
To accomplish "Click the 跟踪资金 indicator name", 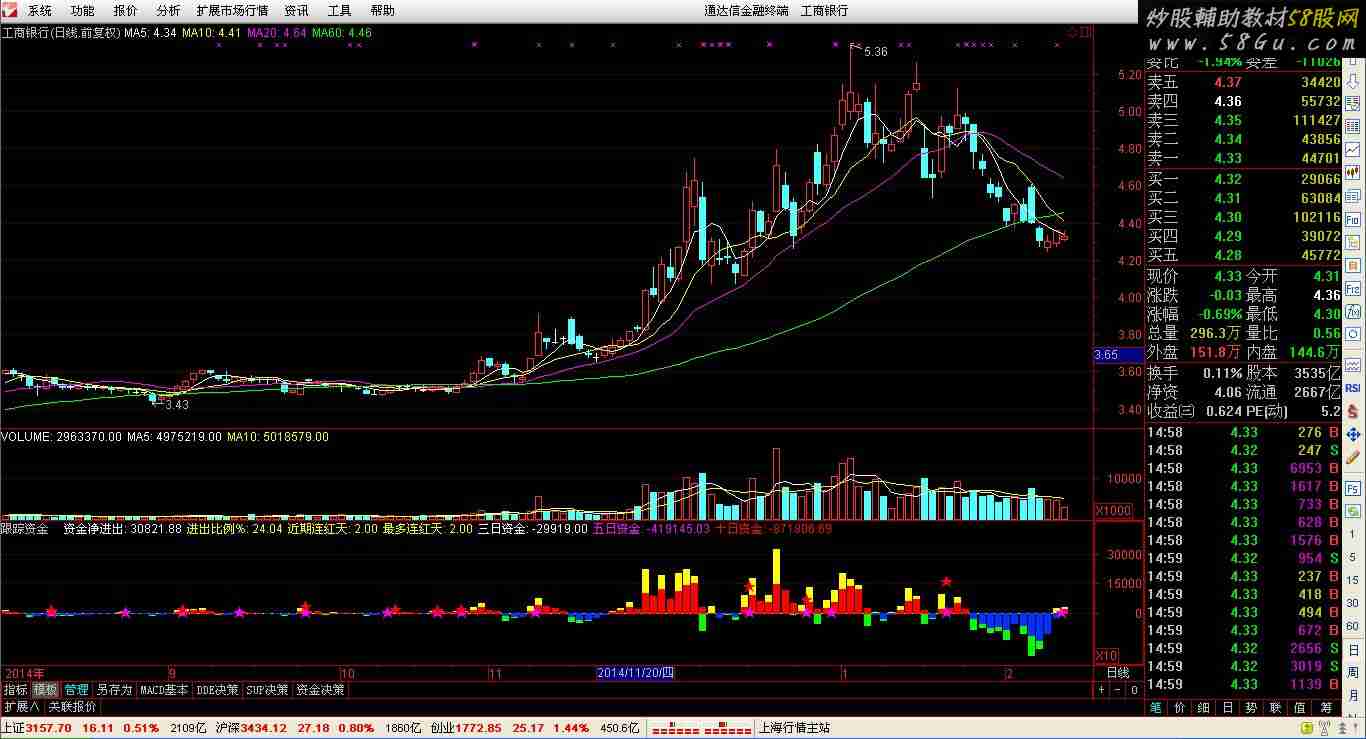I will [x=24, y=528].
